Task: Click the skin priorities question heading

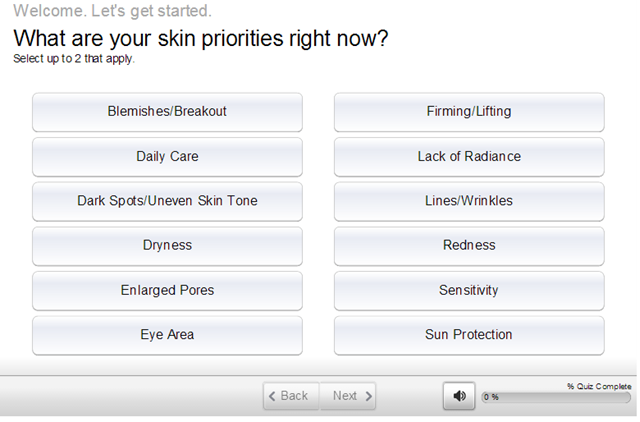Action: click(x=201, y=39)
